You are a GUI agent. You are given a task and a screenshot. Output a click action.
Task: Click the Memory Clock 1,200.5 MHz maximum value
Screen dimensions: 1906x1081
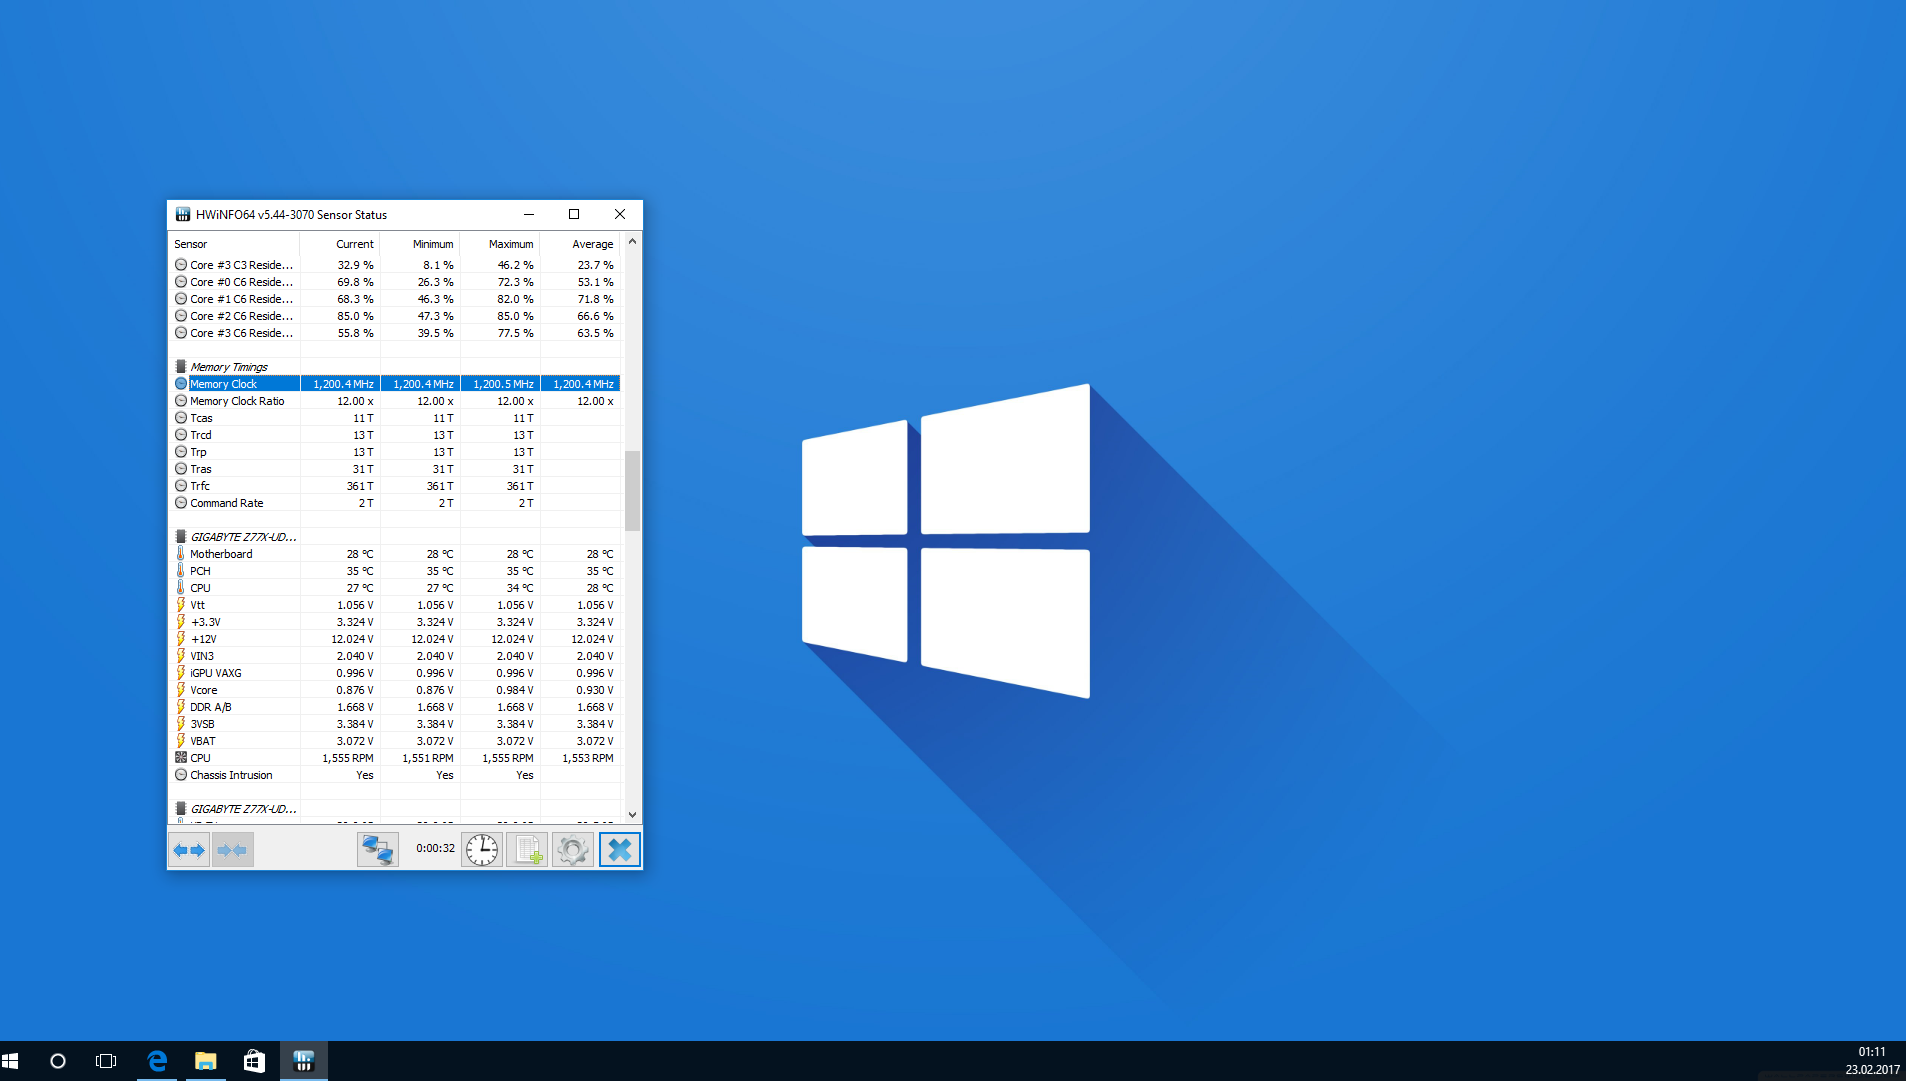tap(503, 384)
